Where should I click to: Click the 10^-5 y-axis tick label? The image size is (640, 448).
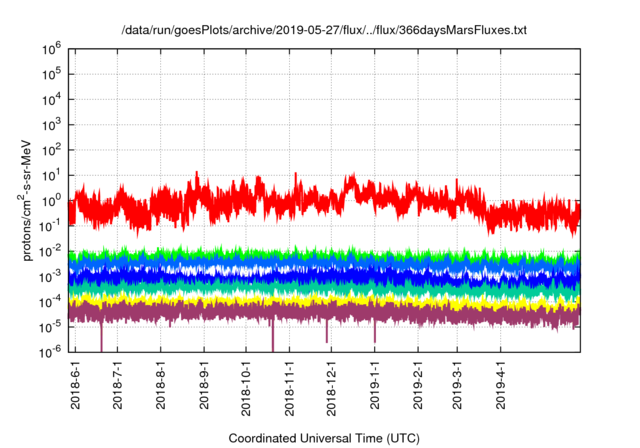(x=50, y=327)
